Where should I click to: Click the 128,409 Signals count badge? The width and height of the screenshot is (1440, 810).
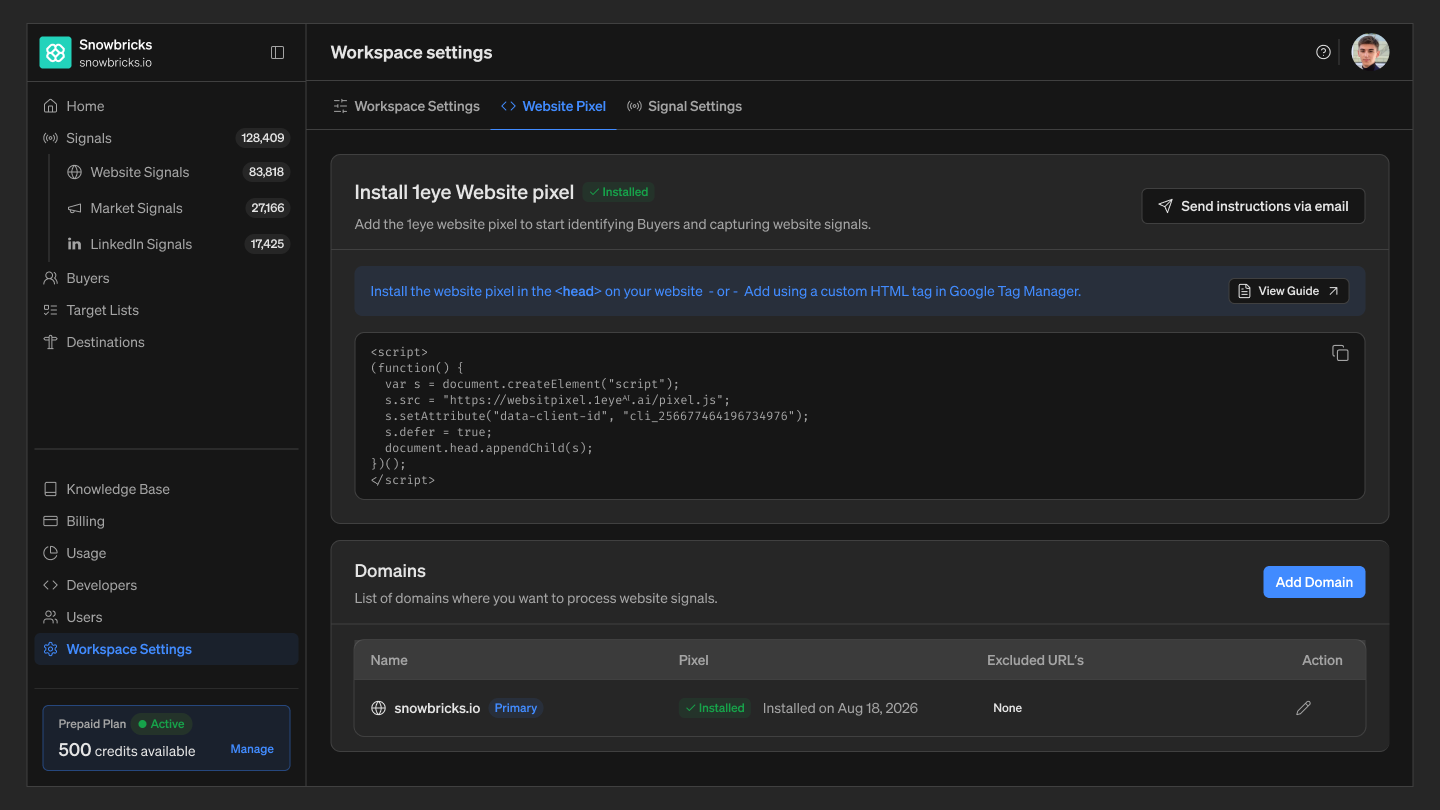263,138
